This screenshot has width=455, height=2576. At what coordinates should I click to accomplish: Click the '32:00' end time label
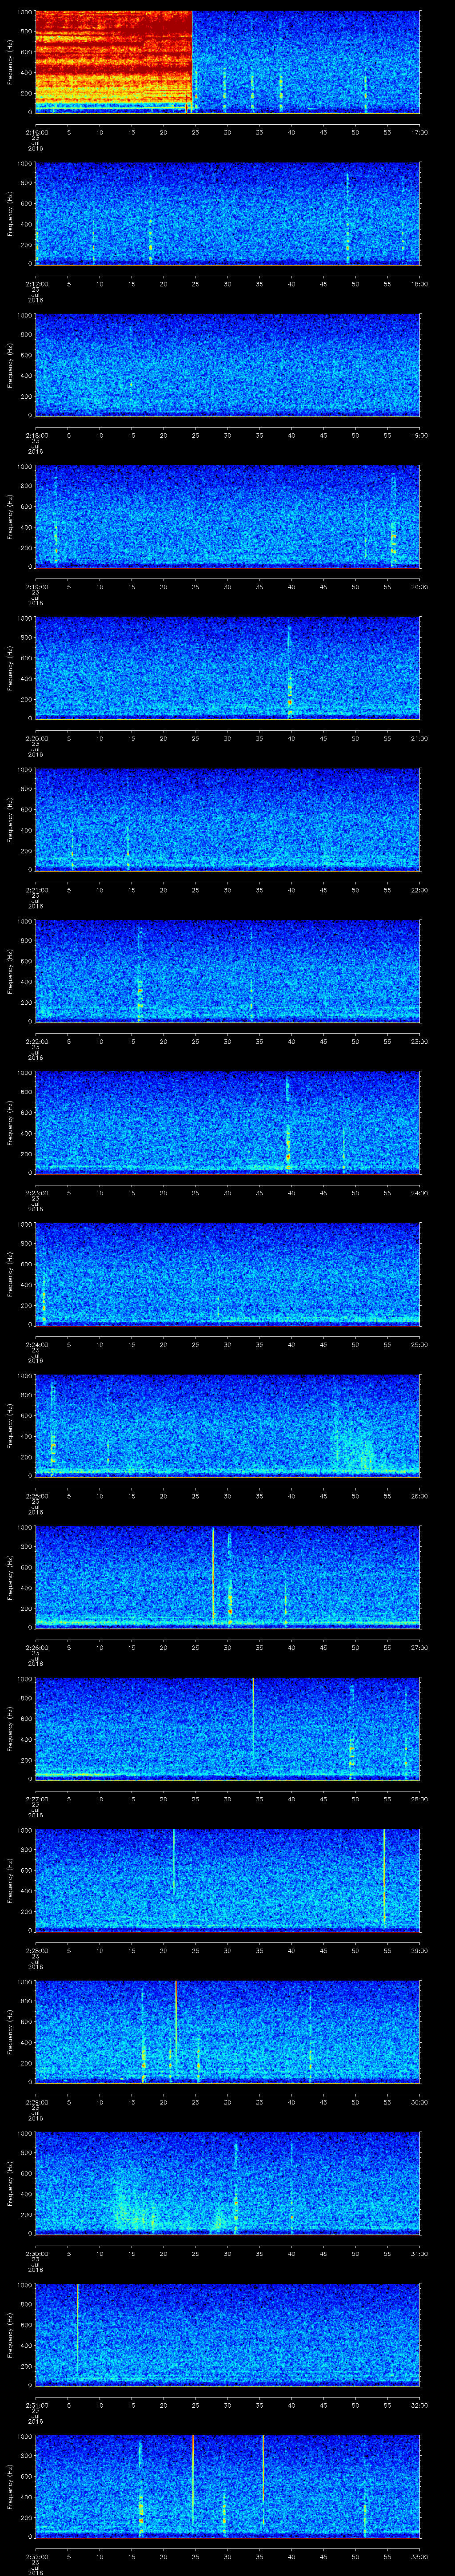419,2405
